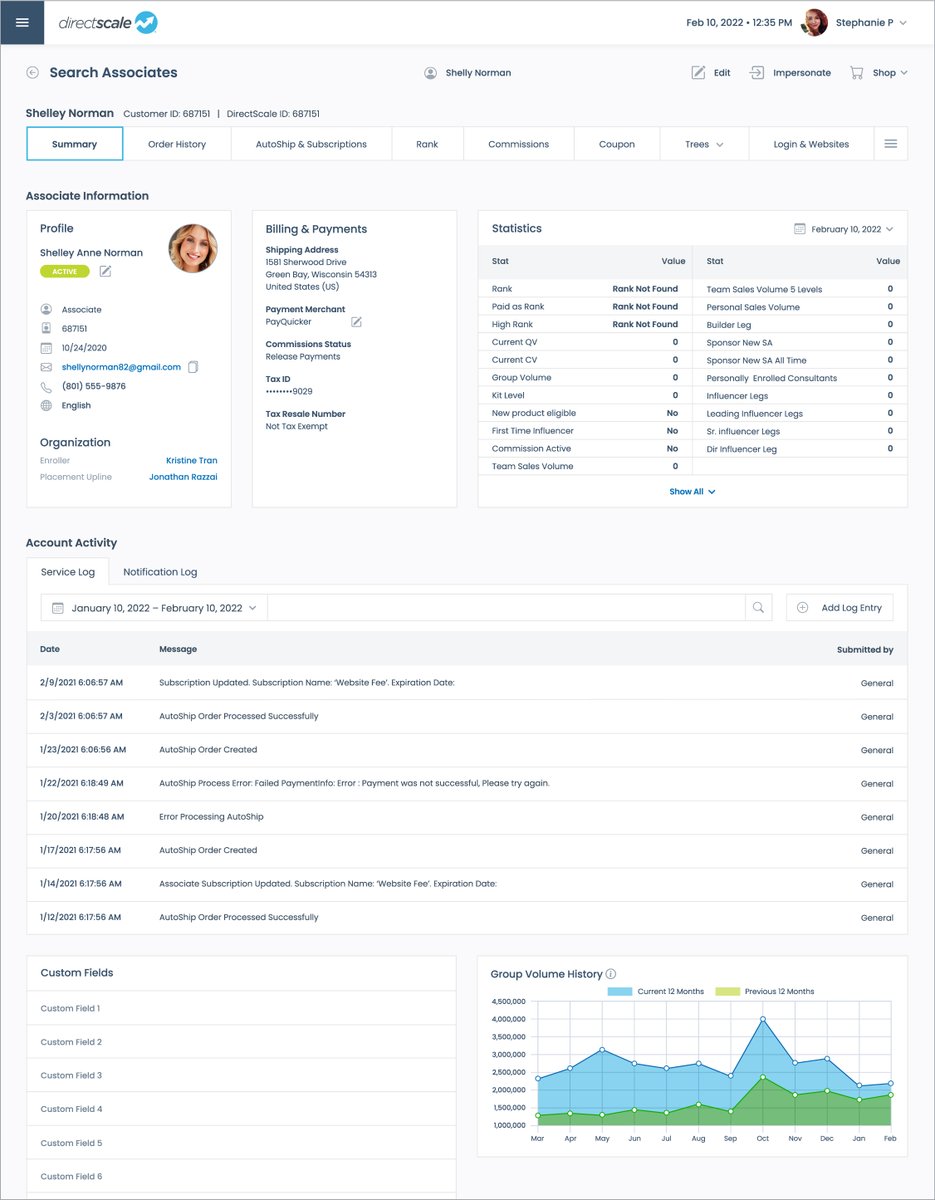
Task: Open the hamburger main menu
Action: (x=22, y=22)
